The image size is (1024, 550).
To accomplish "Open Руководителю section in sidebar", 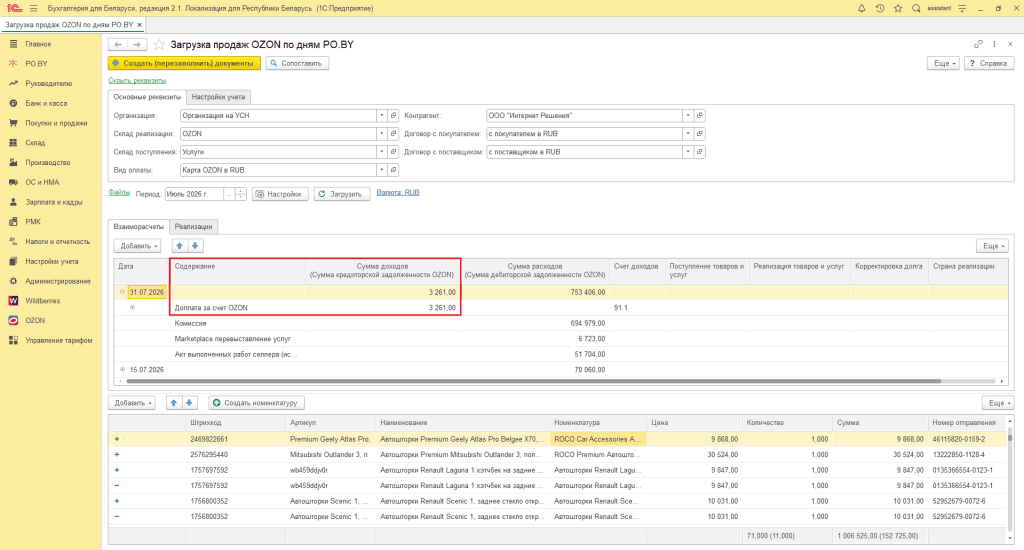I will pyautogui.click(x=48, y=84).
